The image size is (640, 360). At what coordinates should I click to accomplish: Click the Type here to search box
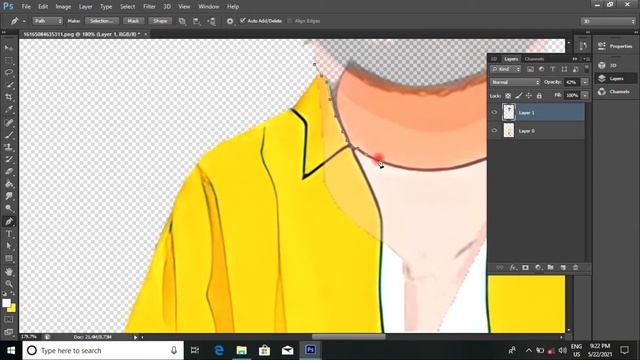103,350
